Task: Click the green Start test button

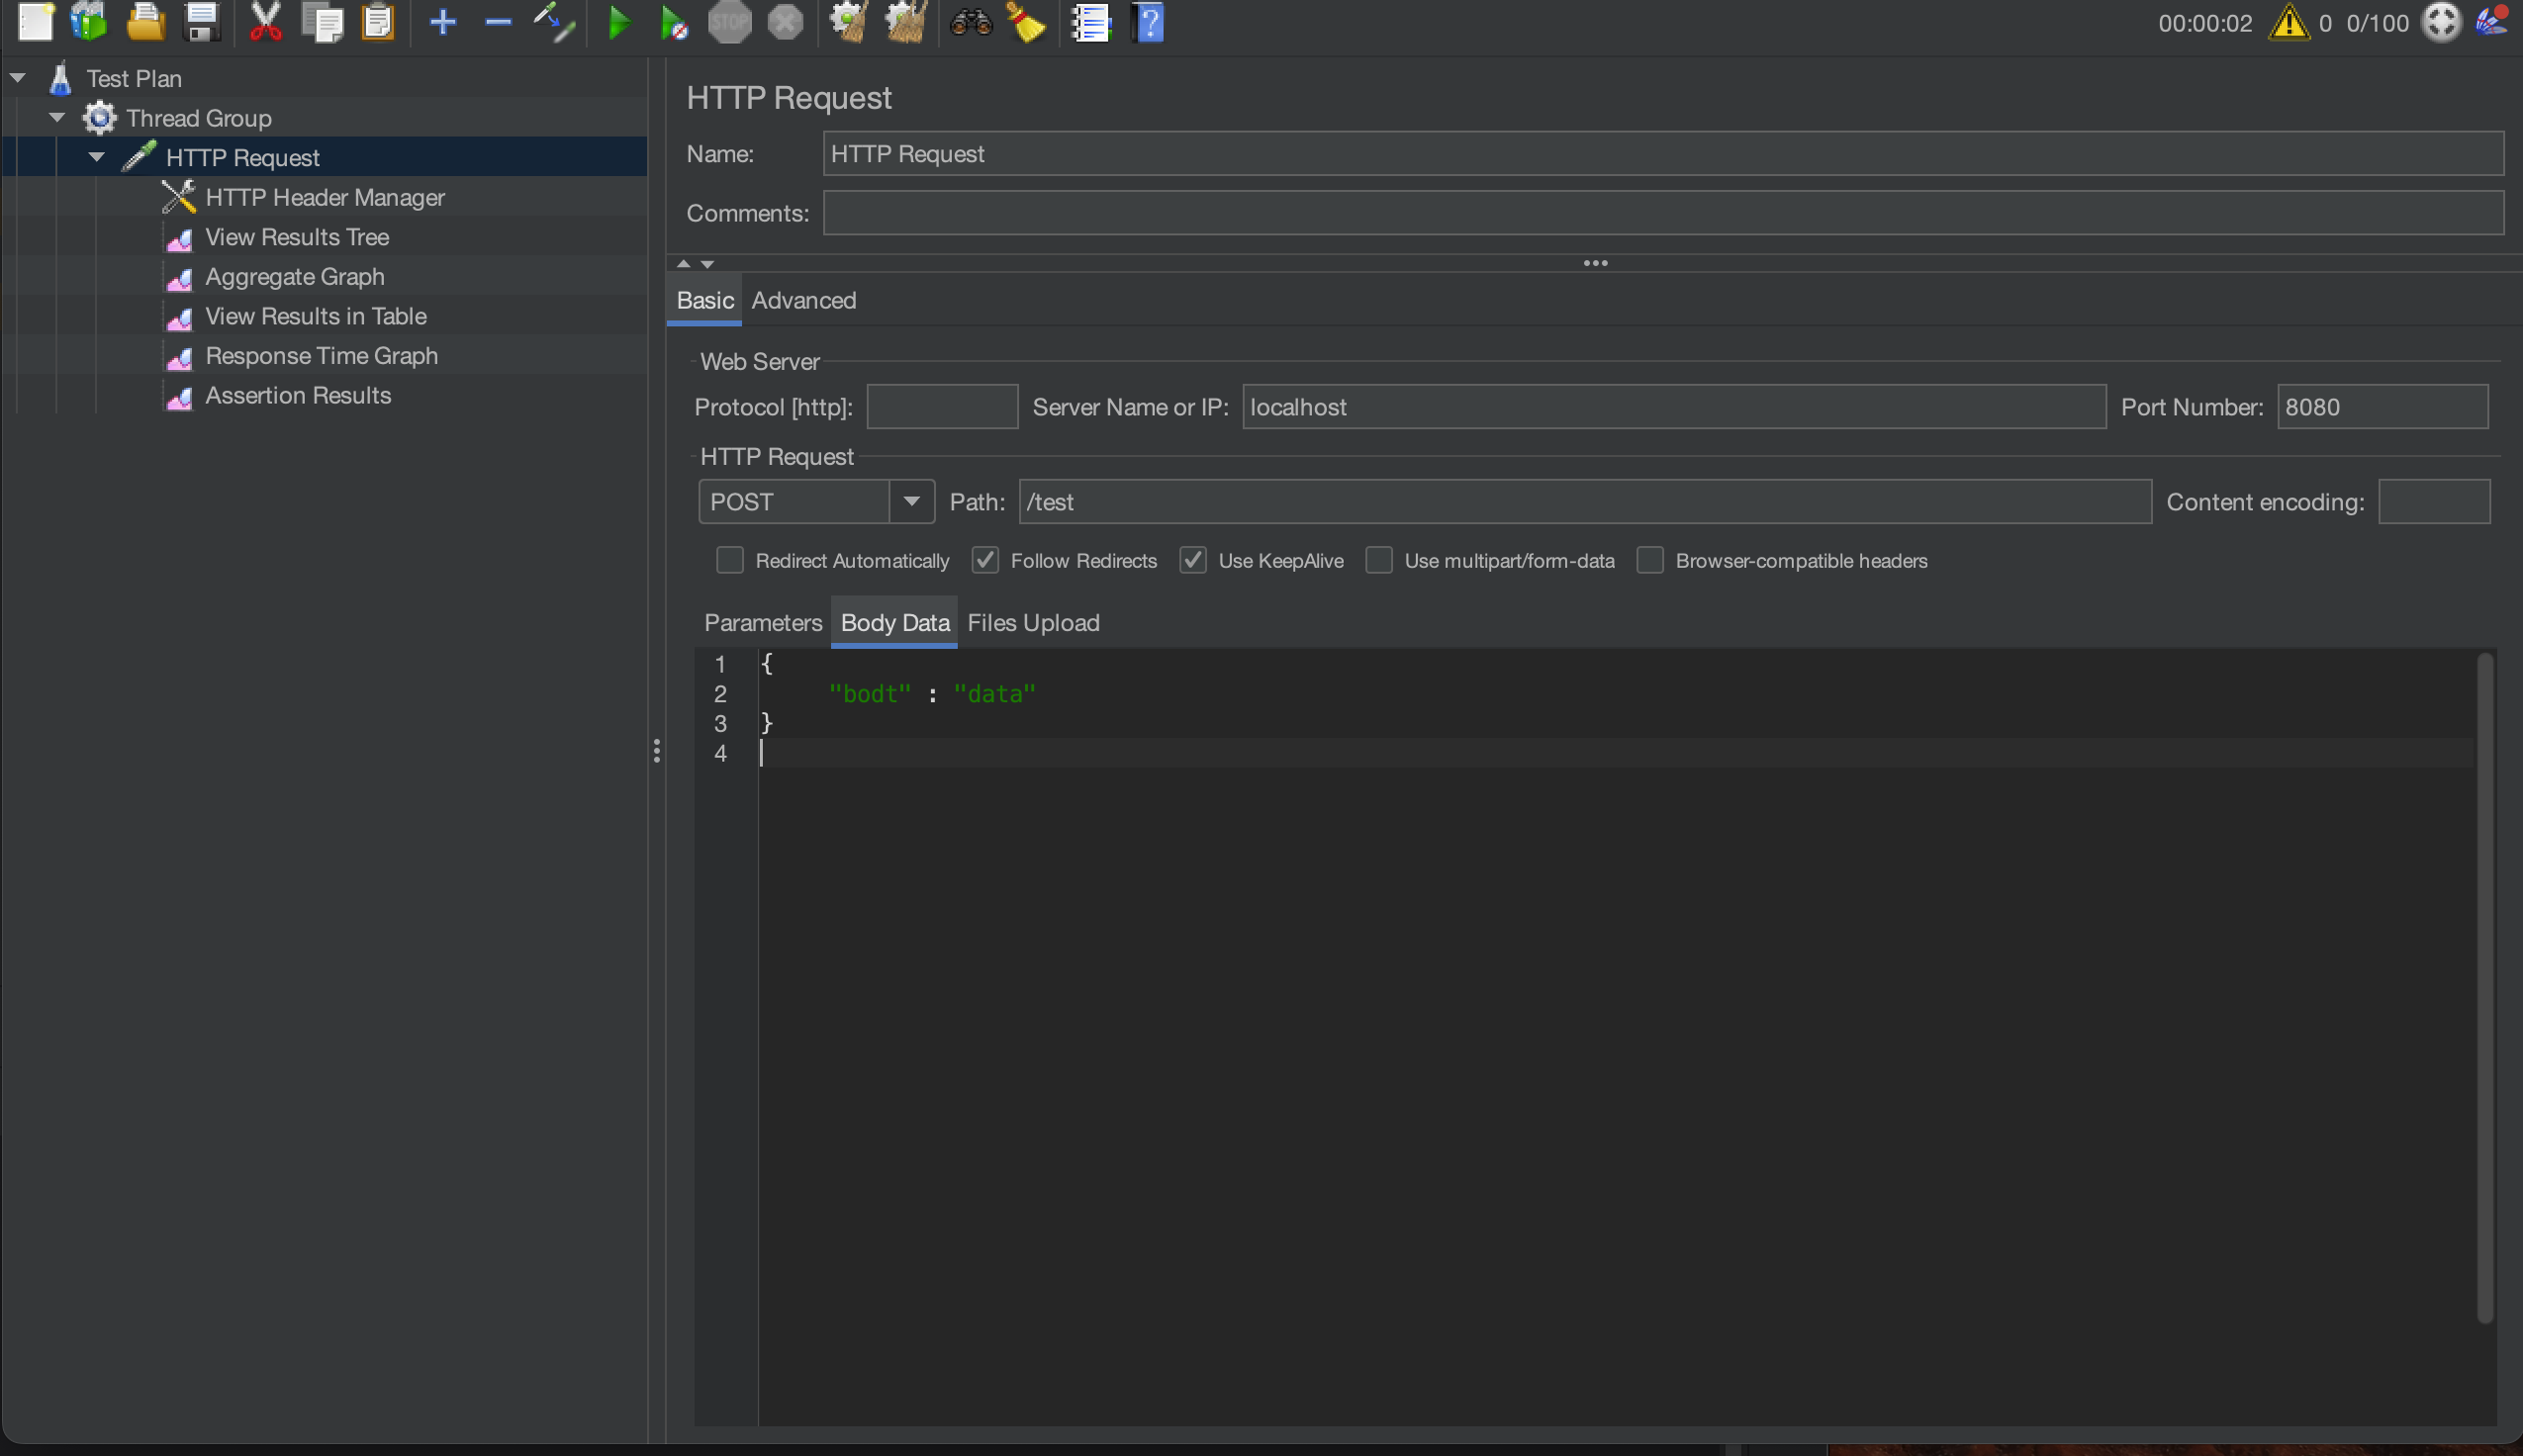Action: [x=618, y=22]
